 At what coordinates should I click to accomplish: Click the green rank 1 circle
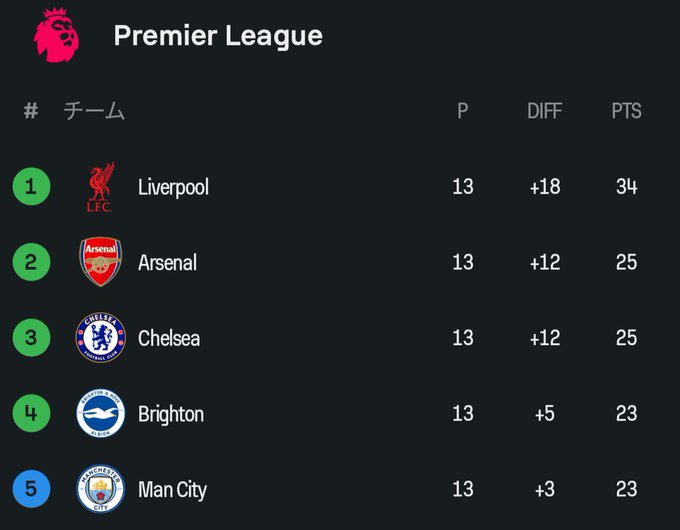pos(31,186)
